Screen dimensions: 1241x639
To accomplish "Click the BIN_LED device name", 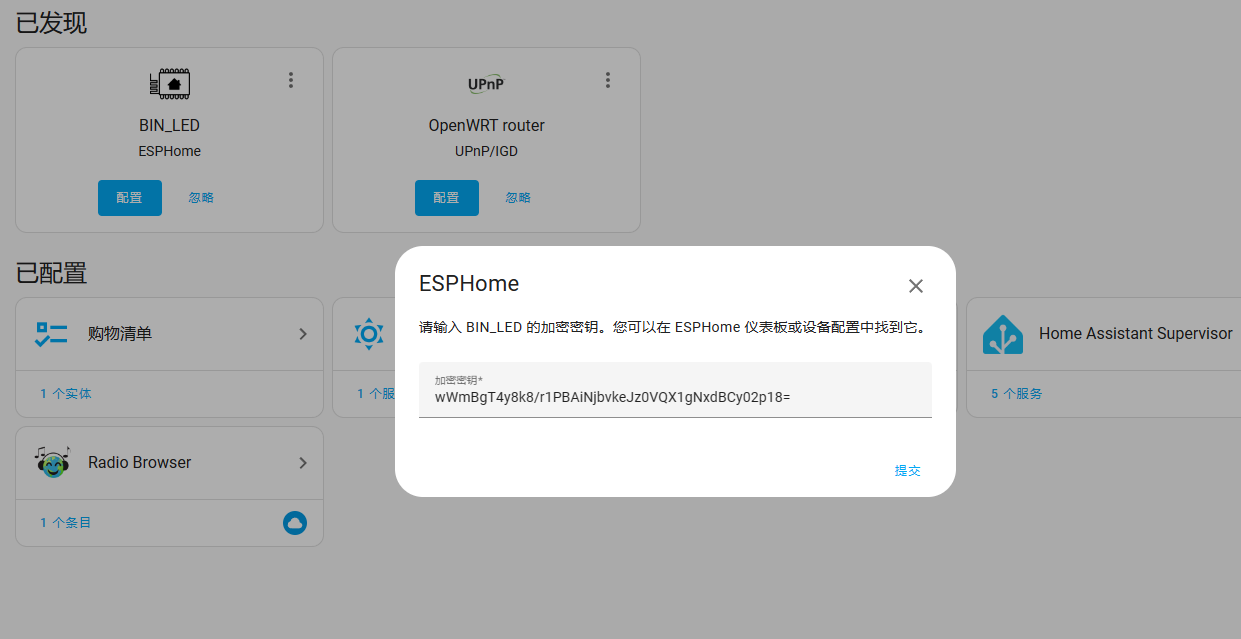I will 169,126.
